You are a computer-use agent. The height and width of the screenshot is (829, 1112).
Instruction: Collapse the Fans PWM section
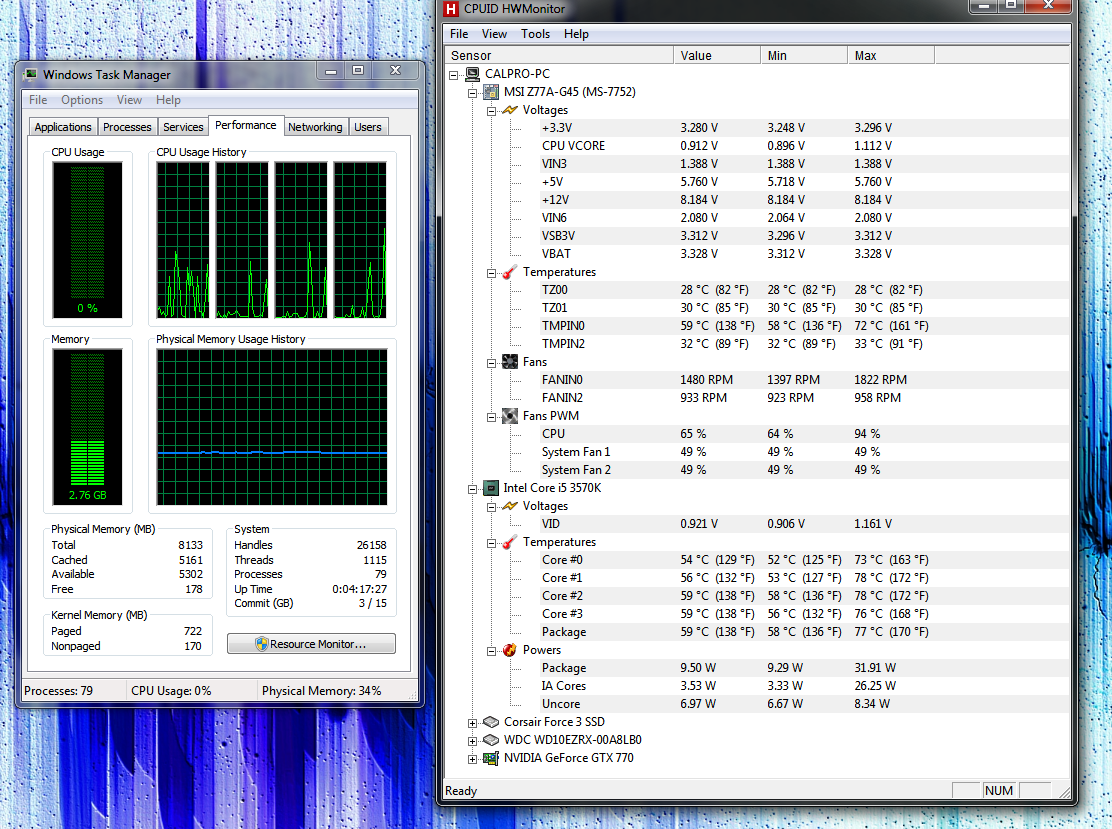click(x=491, y=418)
